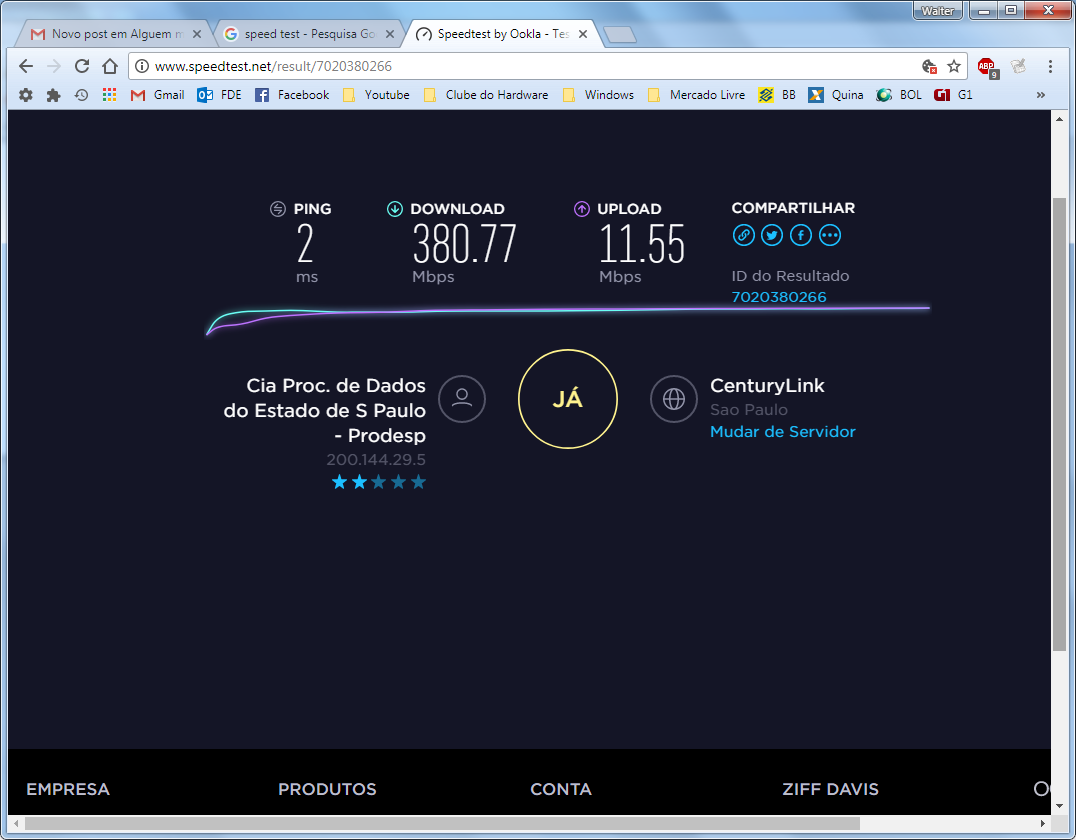Image resolution: width=1076 pixels, height=840 pixels.
Task: Click the CenturyLink server name
Action: coord(767,386)
